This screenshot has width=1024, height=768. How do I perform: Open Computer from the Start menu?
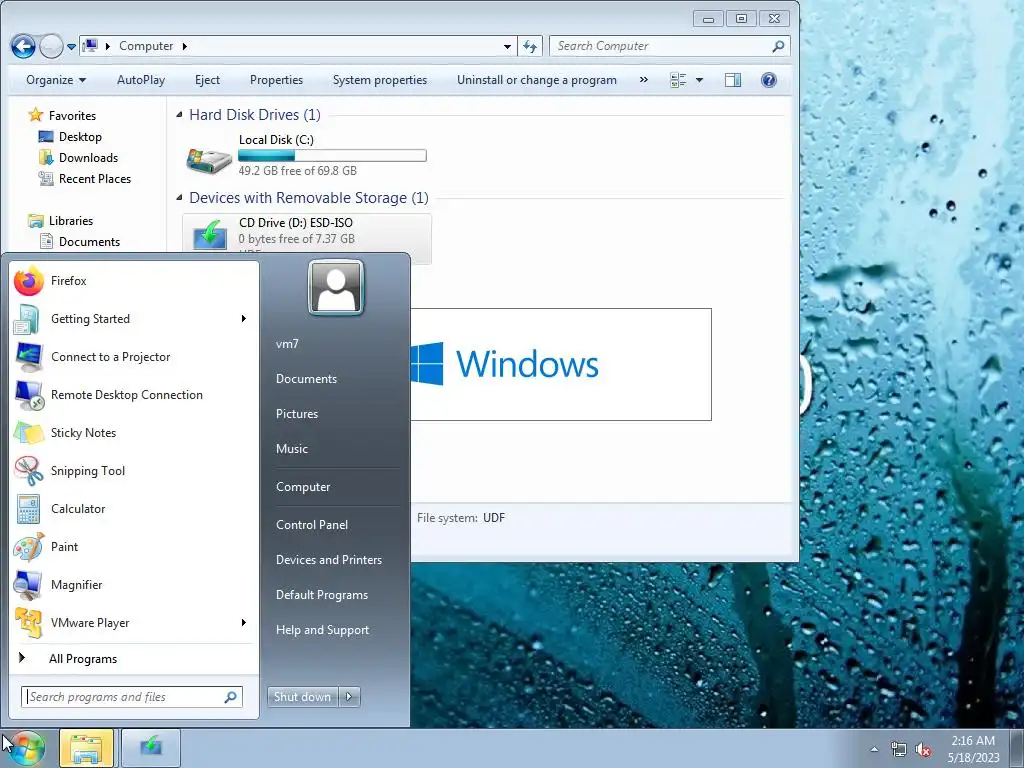coord(303,487)
